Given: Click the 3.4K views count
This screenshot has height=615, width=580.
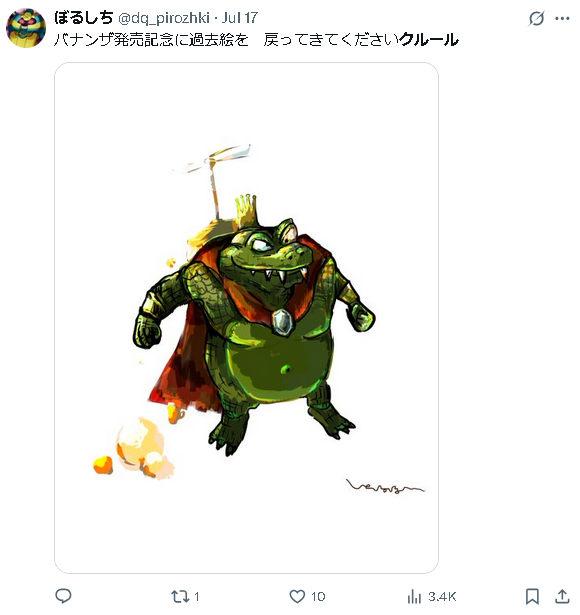Looking at the screenshot, I should (x=442, y=597).
